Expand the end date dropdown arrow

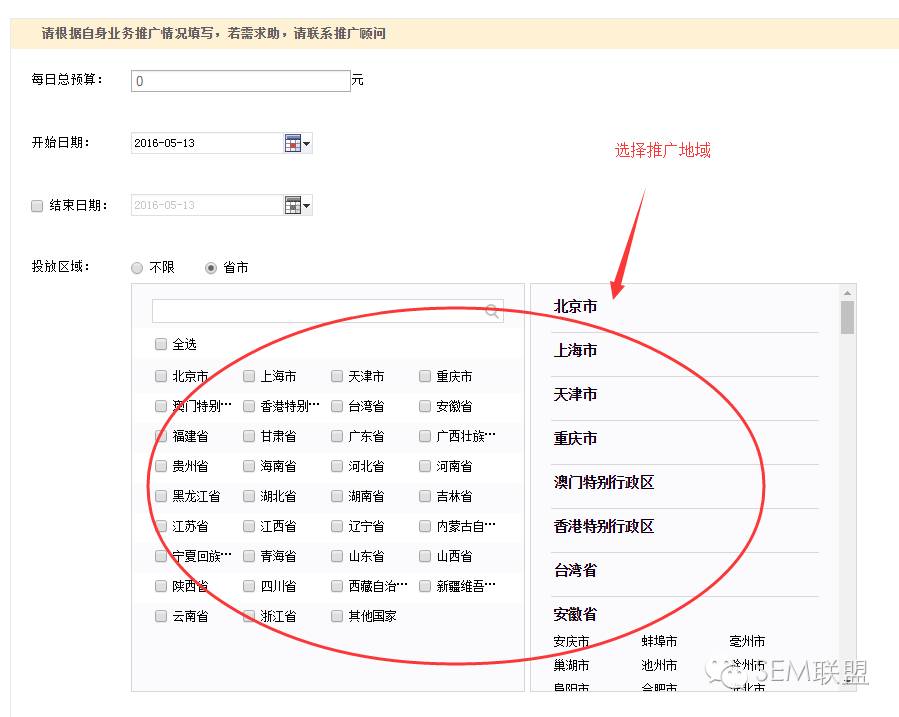tap(307, 205)
